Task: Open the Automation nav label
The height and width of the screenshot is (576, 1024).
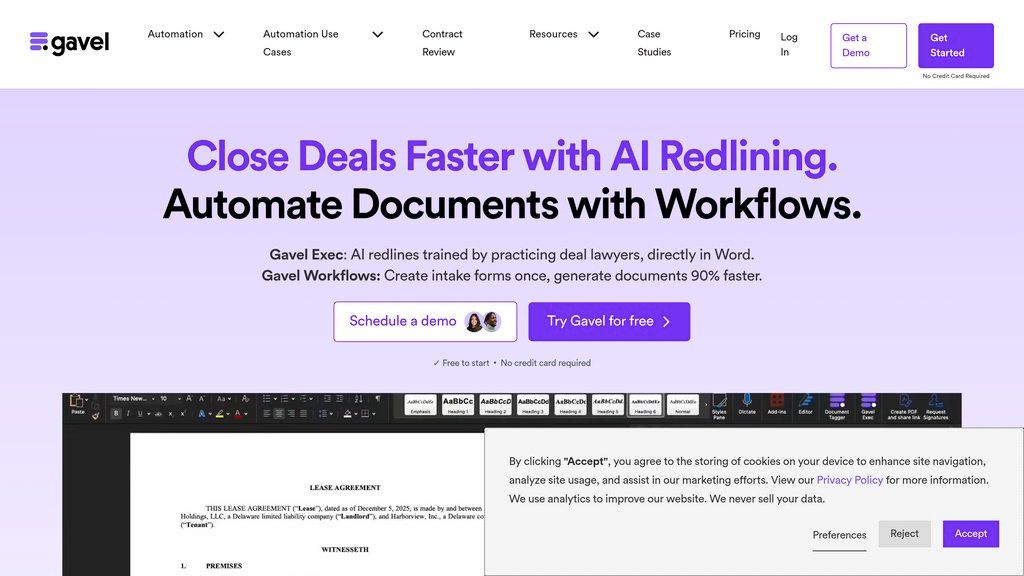Action: 175,34
